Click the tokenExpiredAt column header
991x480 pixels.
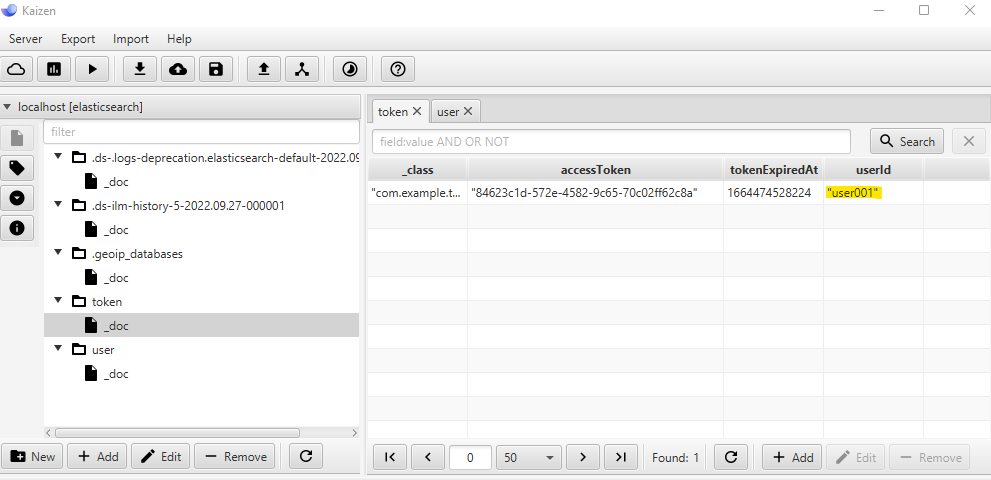pos(774,169)
